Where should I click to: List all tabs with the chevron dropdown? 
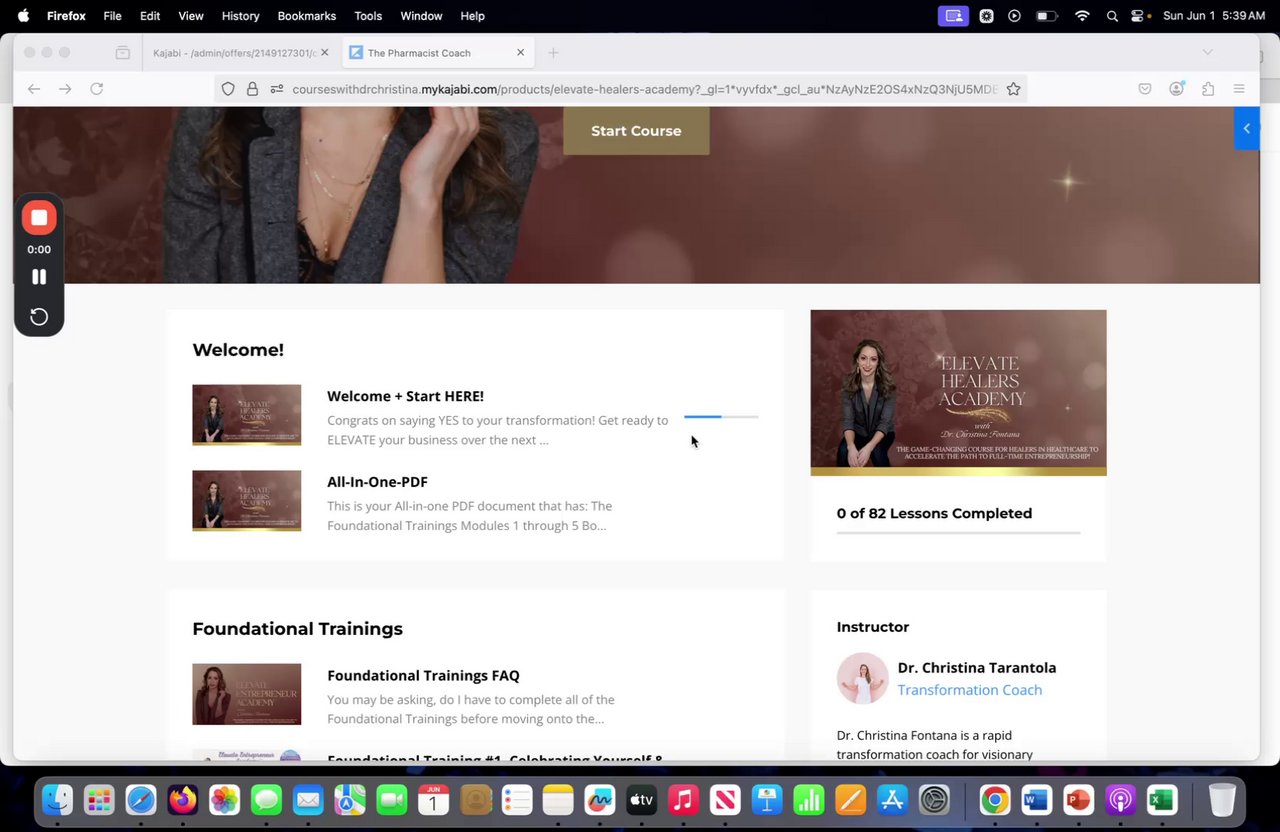point(1207,52)
